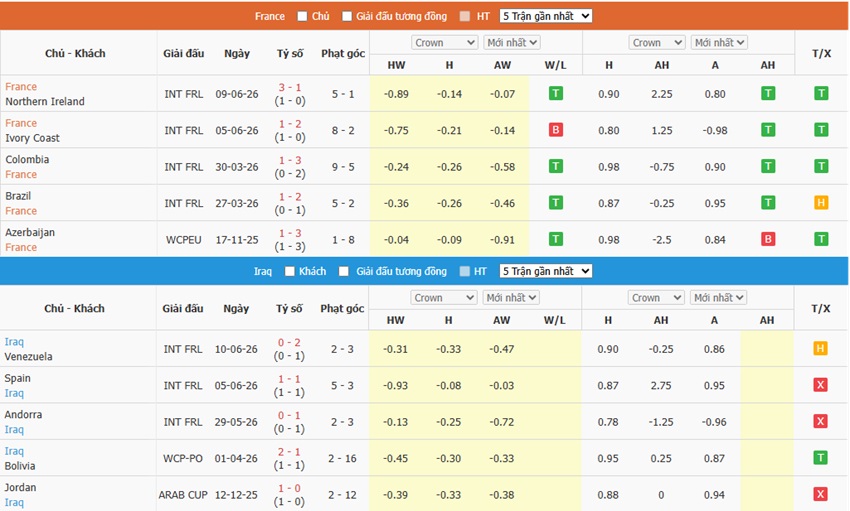Screen dimensions: 850x511
Task: Select the Jordan team name
Action: [x=20, y=488]
